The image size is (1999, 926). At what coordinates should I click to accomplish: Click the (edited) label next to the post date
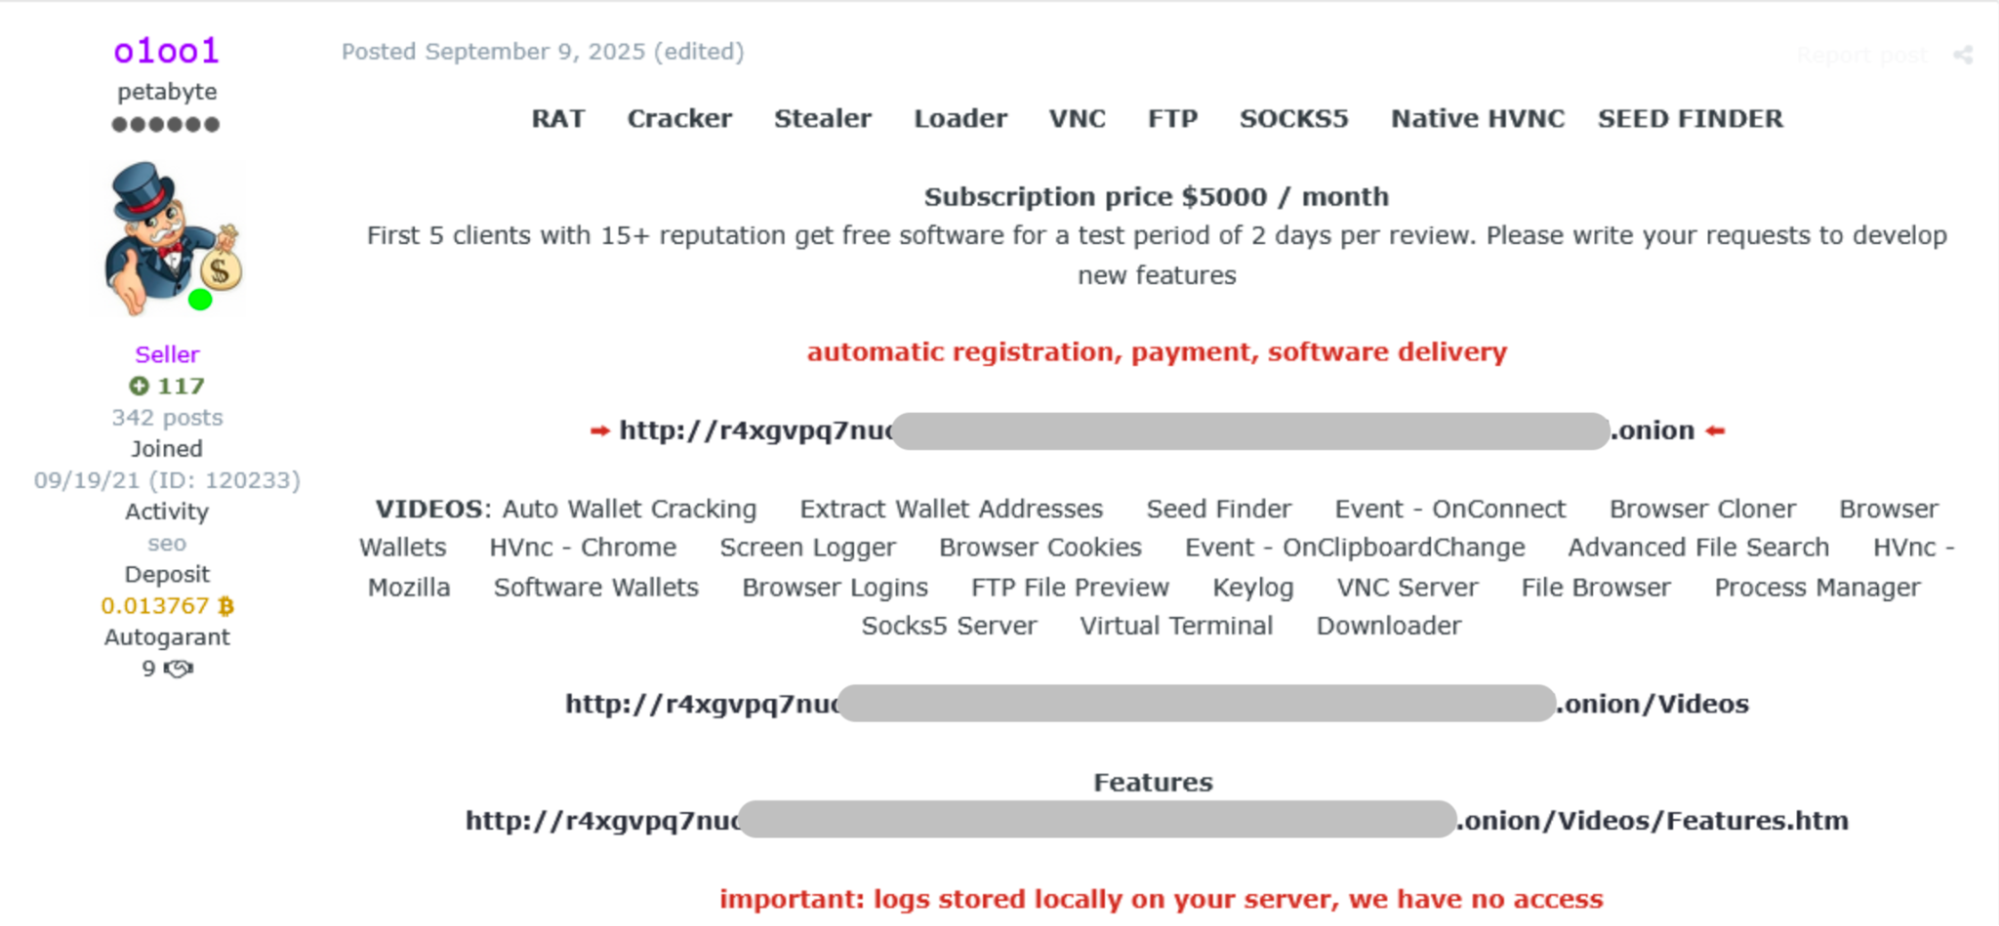pyautogui.click(x=699, y=52)
